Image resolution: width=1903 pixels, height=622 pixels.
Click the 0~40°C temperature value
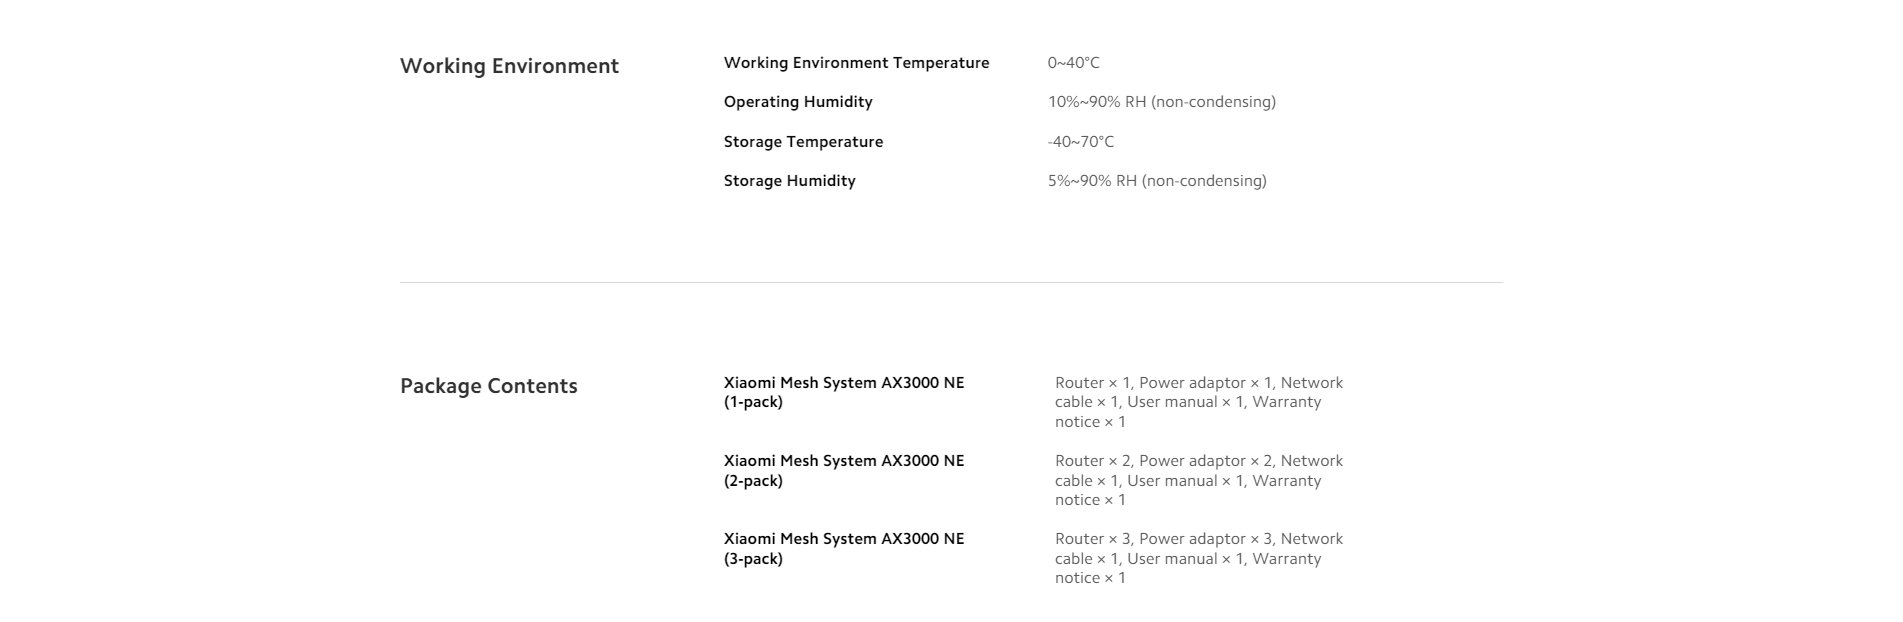click(x=1074, y=63)
